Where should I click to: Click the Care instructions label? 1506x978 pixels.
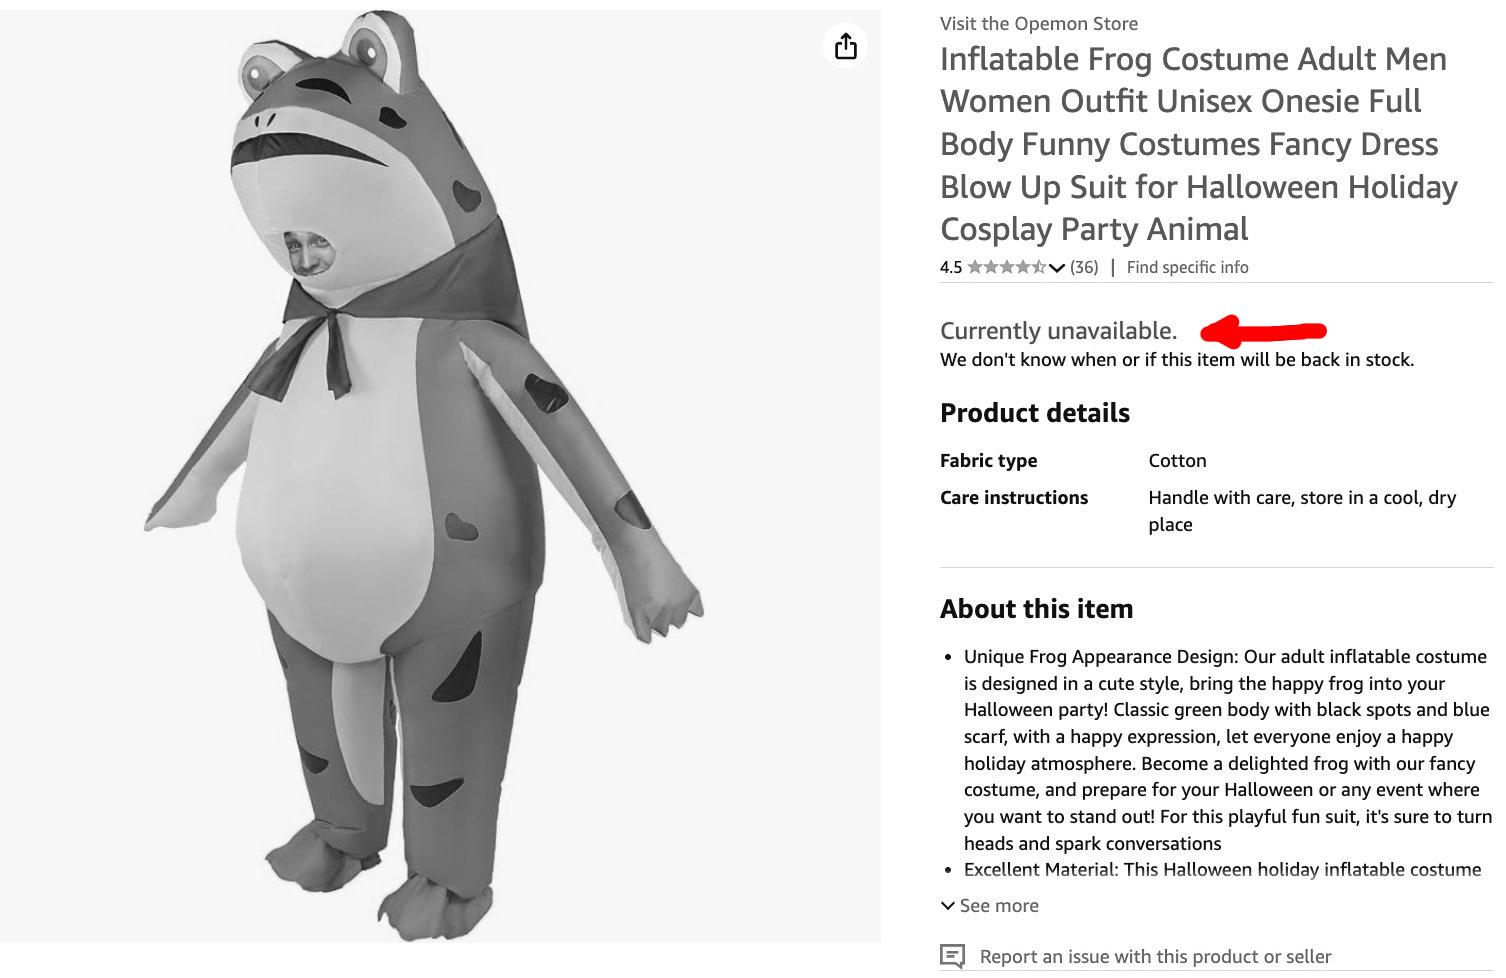pos(1013,497)
